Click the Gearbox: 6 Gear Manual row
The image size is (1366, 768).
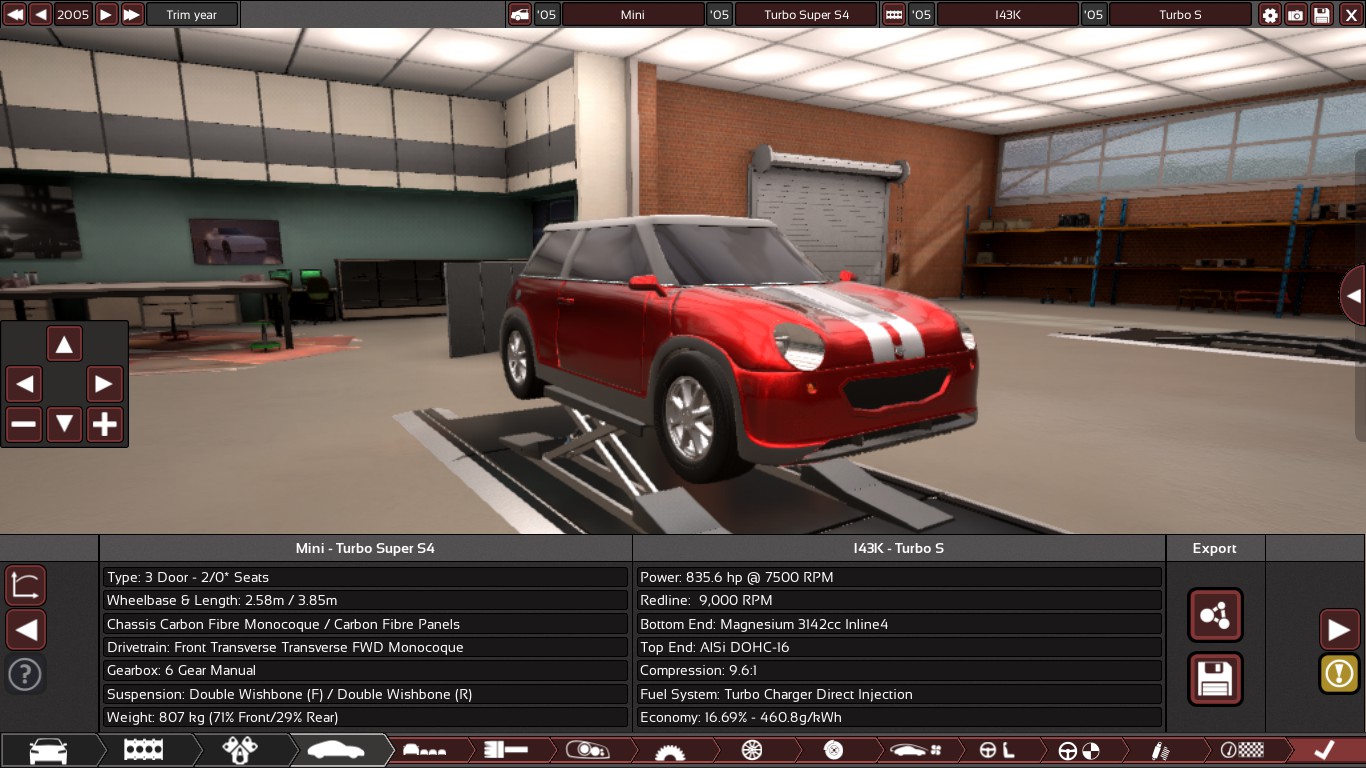365,670
